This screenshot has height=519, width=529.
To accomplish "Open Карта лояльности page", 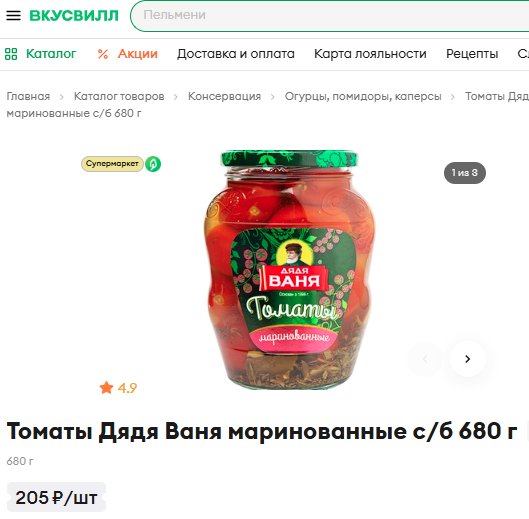I will point(370,54).
